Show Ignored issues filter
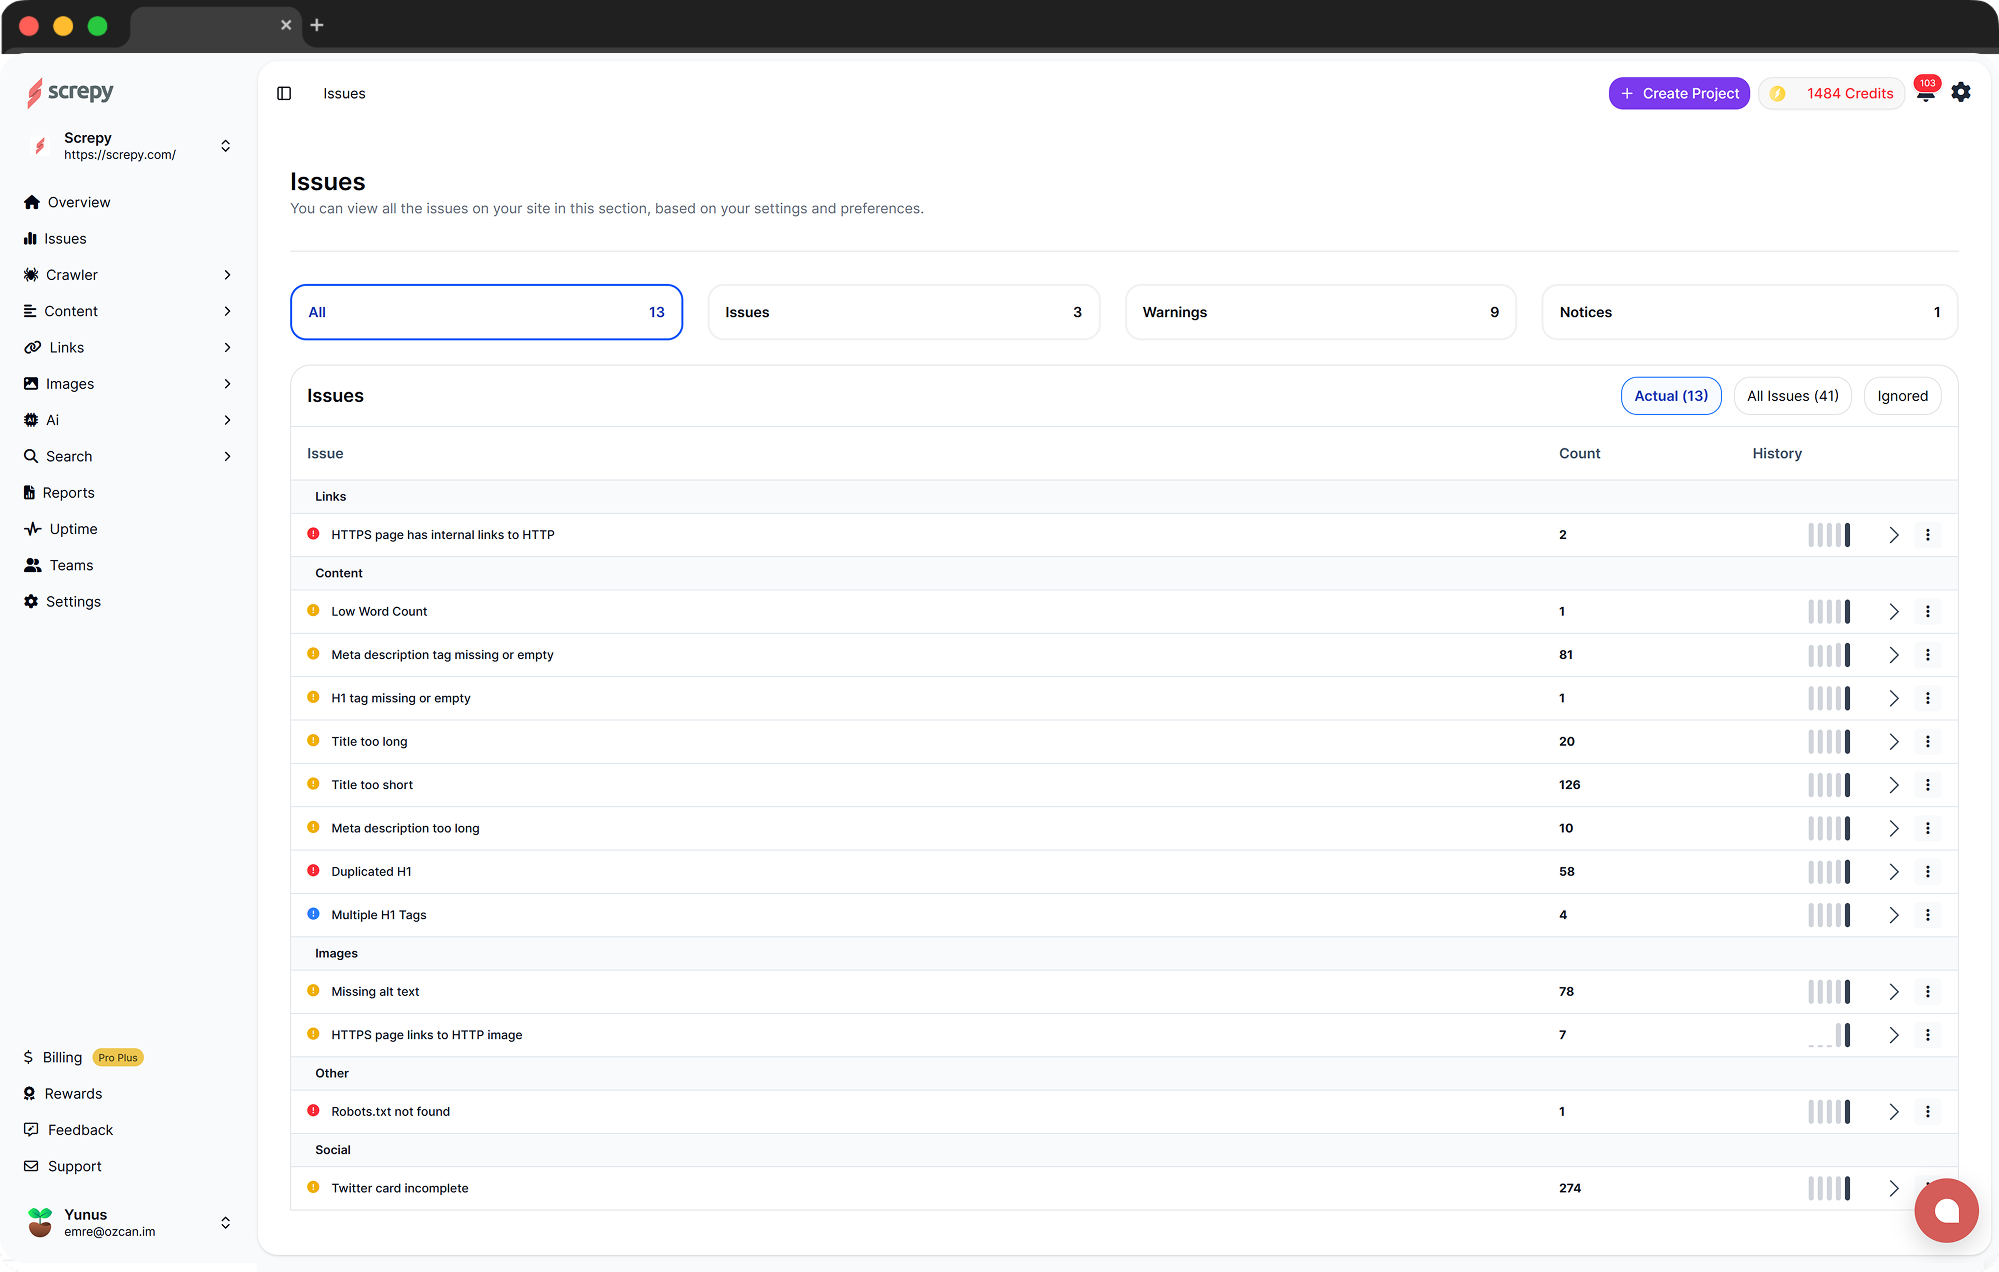This screenshot has width=1999, height=1272. (x=1902, y=396)
